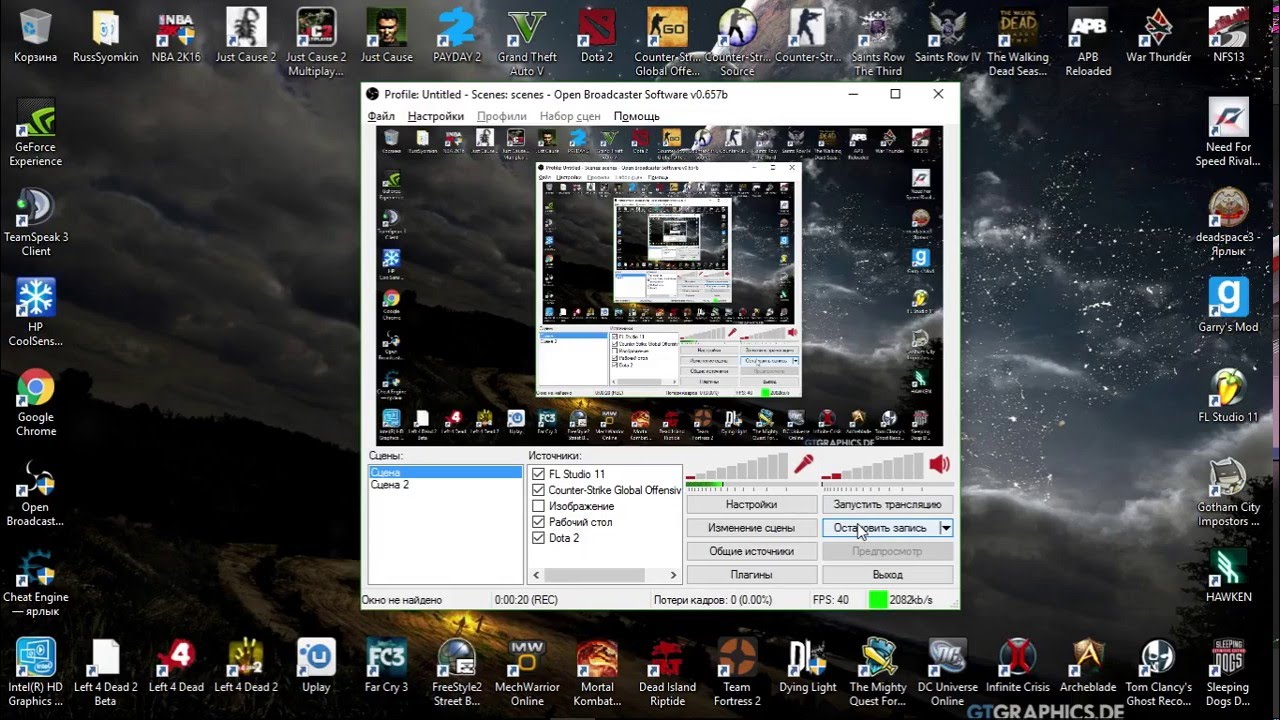Viewport: 1280px width, 720px height.
Task: Mute desktop audio speaker icon in OBS
Action: tap(939, 464)
